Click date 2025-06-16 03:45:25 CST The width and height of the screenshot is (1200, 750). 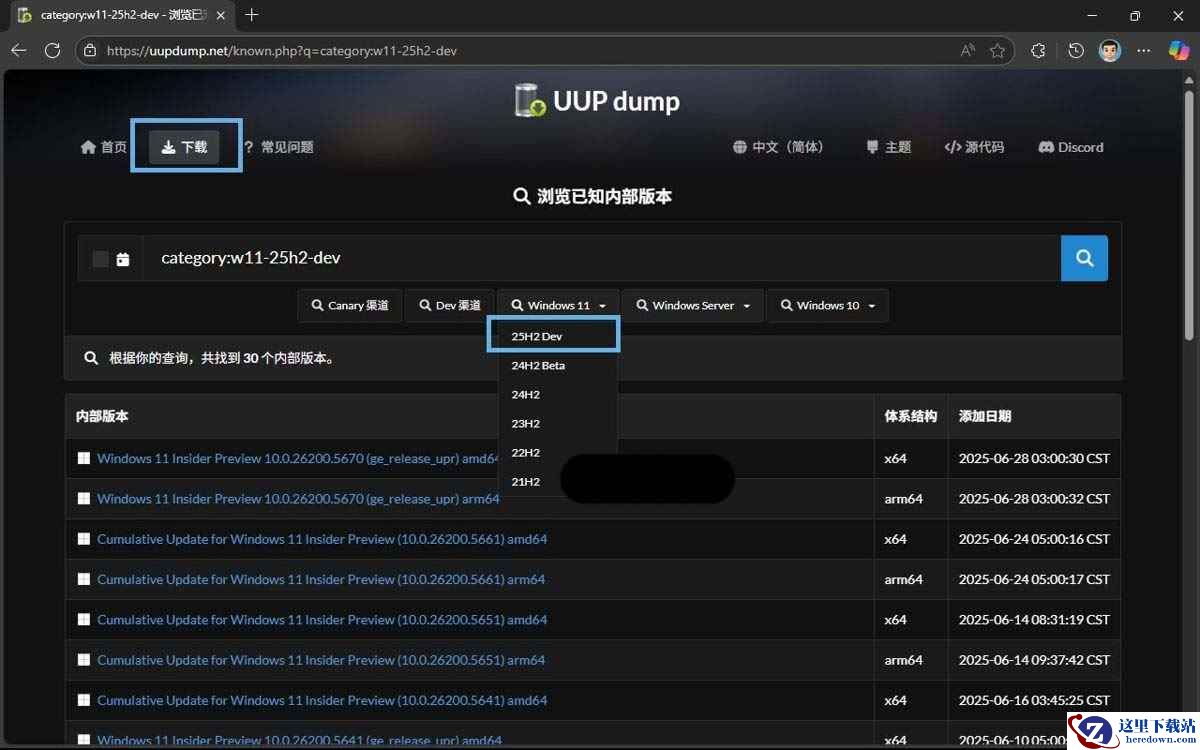pos(1034,701)
